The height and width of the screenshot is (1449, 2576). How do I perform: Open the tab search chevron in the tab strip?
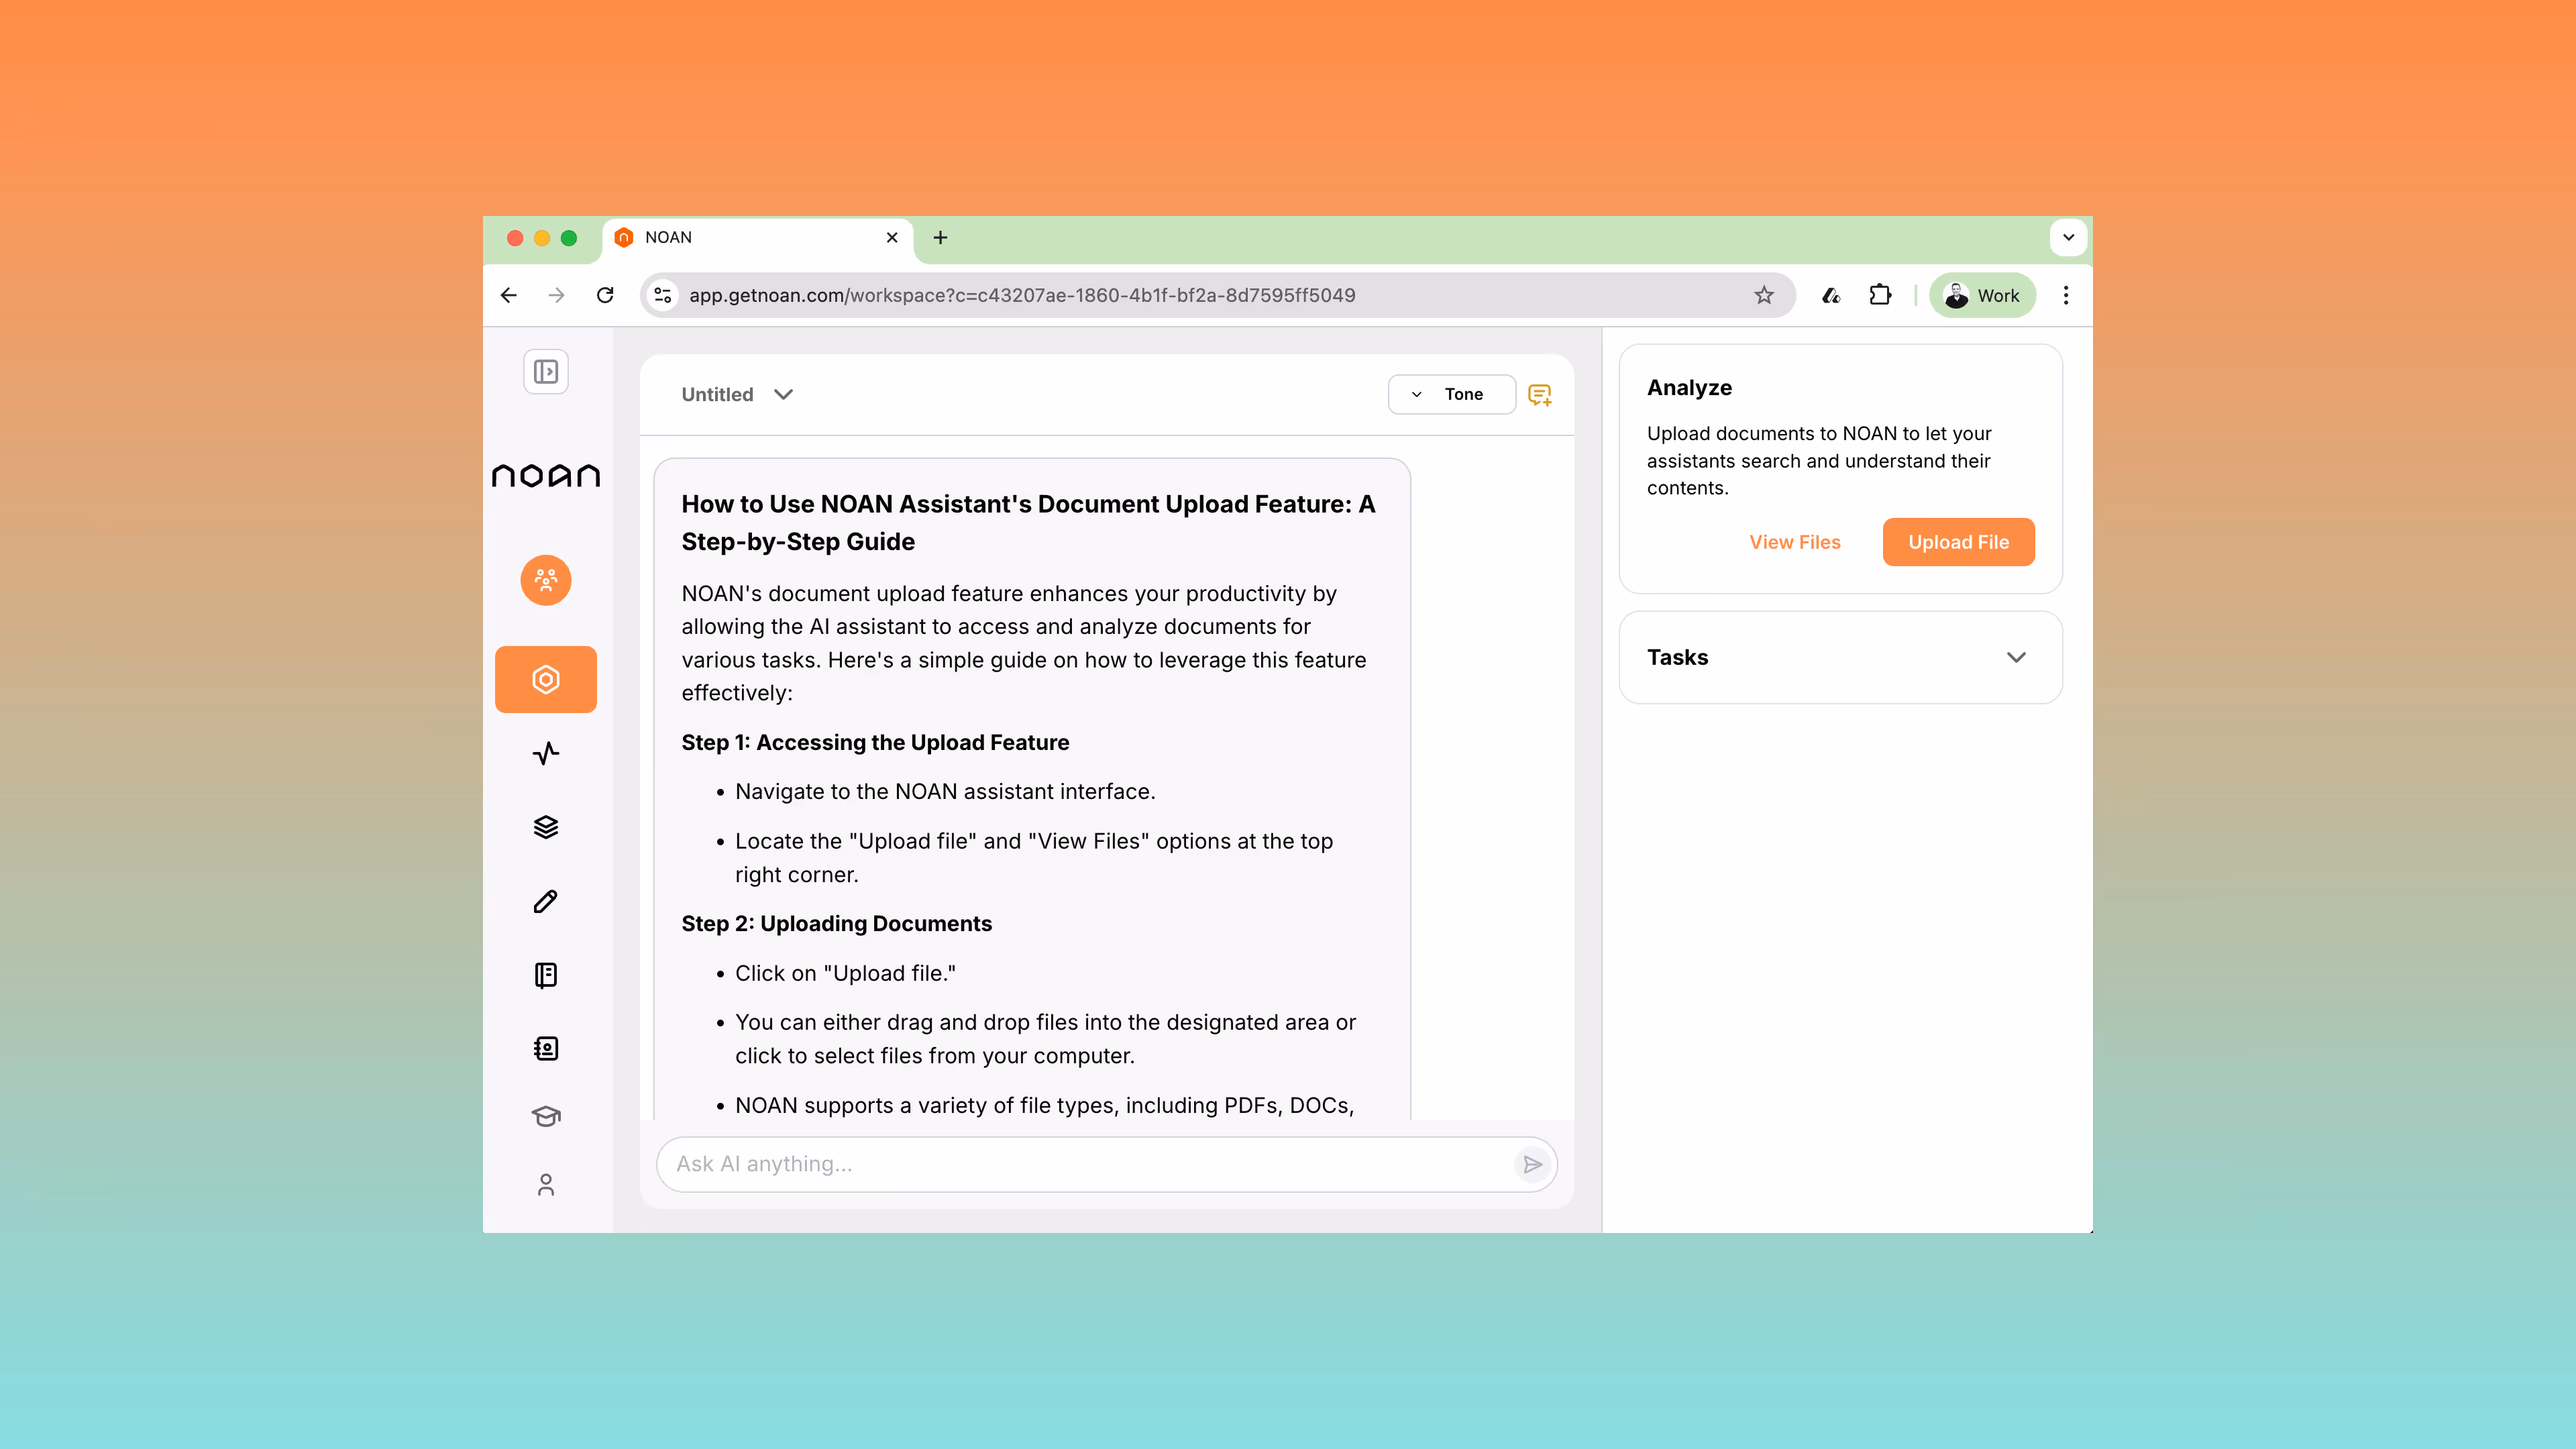(x=2069, y=238)
